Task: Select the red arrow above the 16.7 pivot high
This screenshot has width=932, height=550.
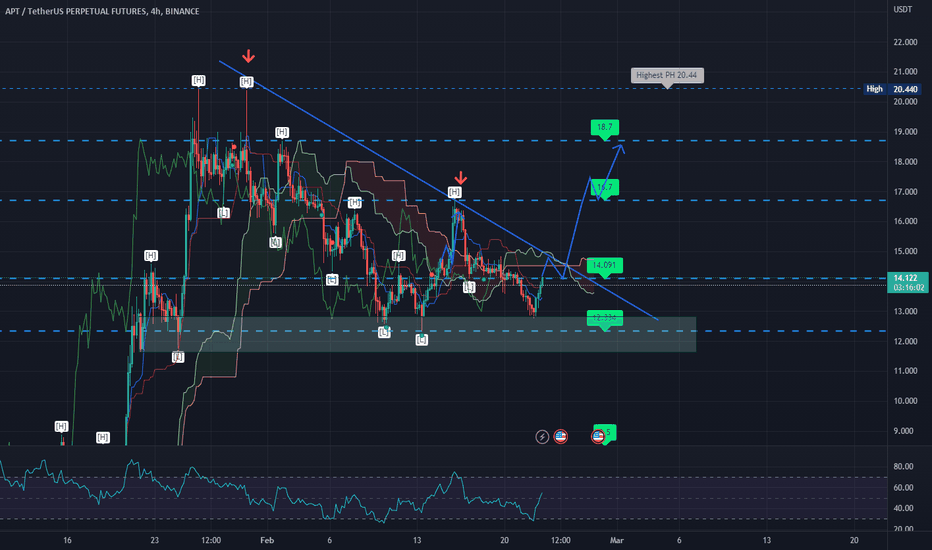Action: 461,178
